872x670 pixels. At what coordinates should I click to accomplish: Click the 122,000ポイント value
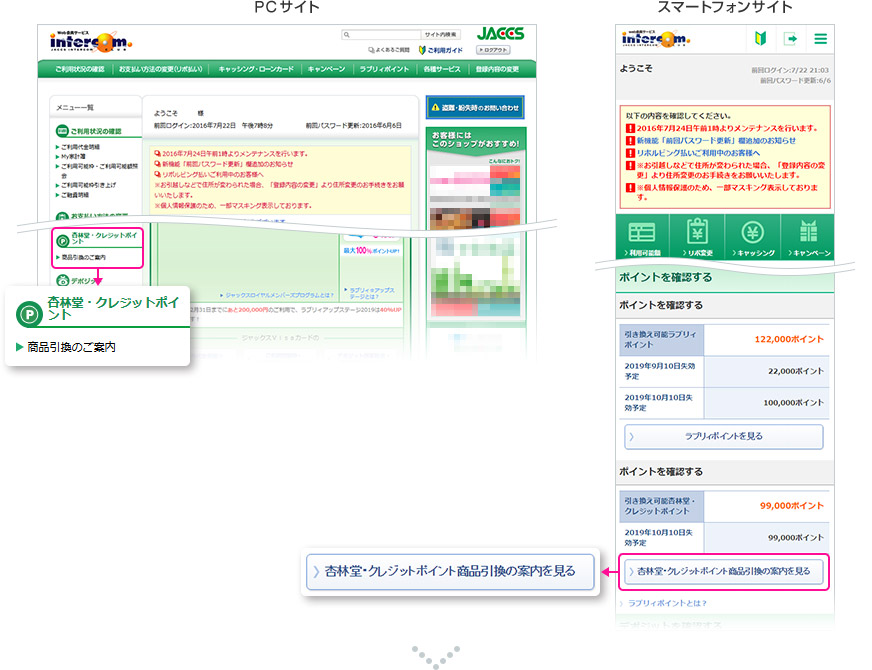[789, 339]
